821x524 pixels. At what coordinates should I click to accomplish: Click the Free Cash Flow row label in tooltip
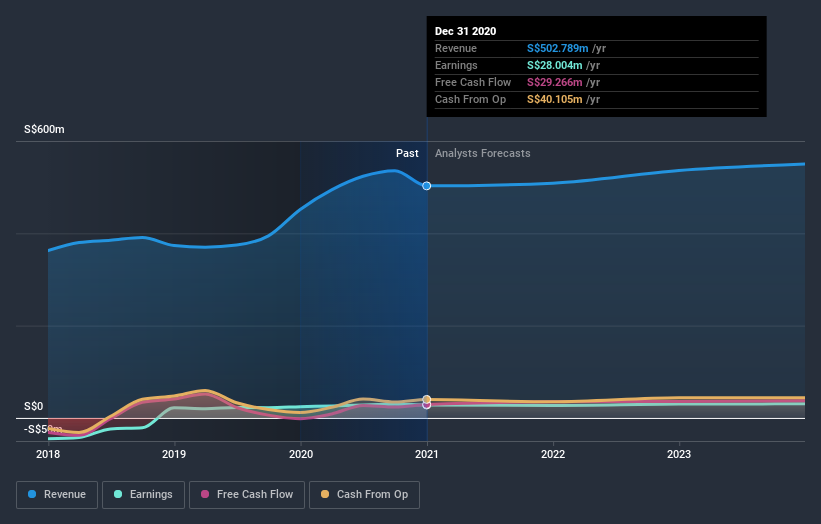click(x=473, y=82)
